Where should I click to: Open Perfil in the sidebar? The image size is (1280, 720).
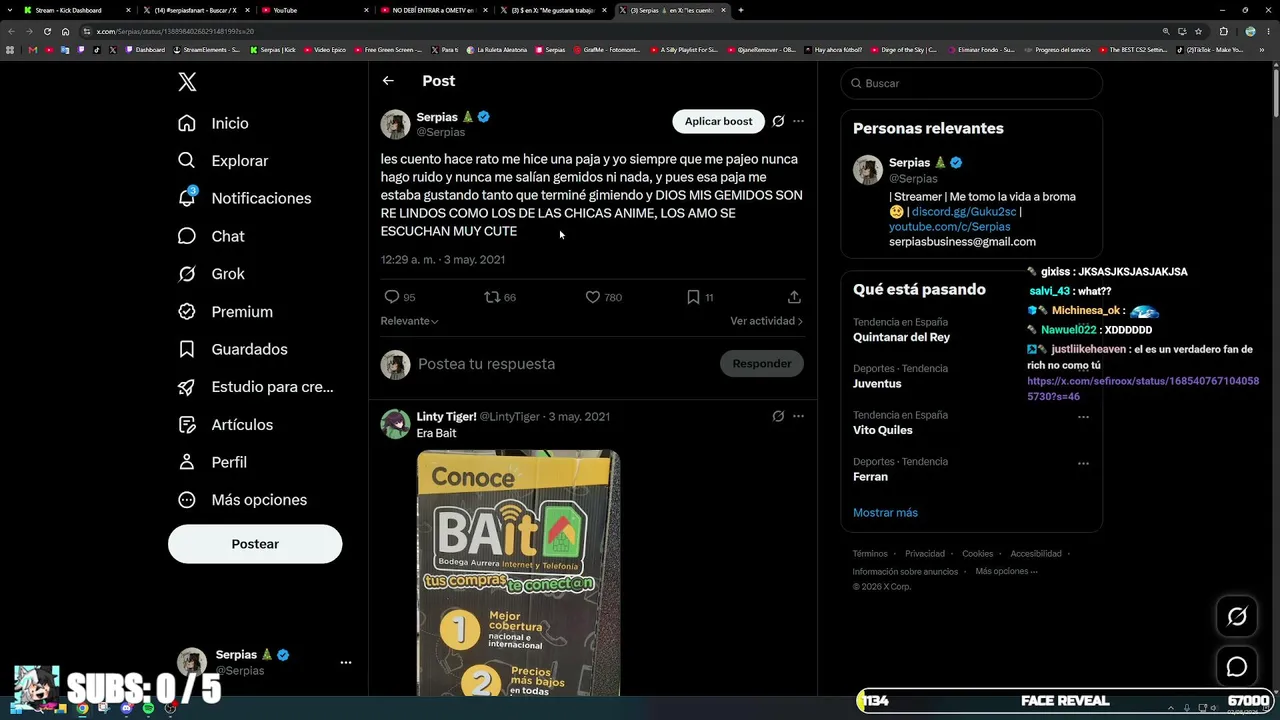point(212,462)
